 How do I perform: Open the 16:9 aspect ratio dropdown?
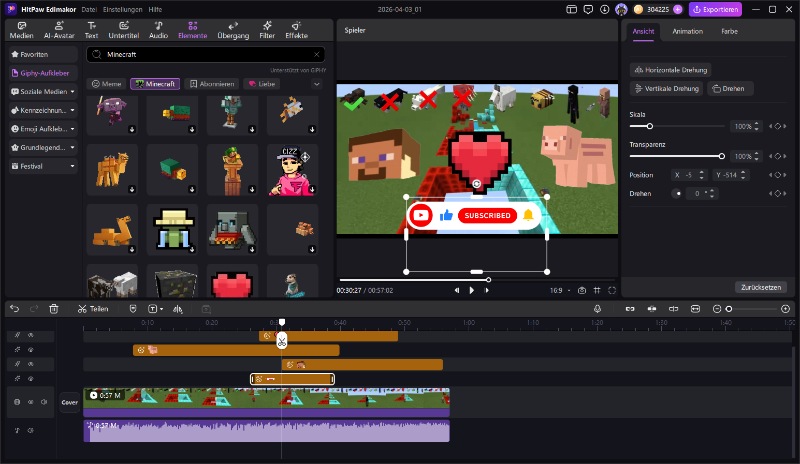[x=560, y=290]
